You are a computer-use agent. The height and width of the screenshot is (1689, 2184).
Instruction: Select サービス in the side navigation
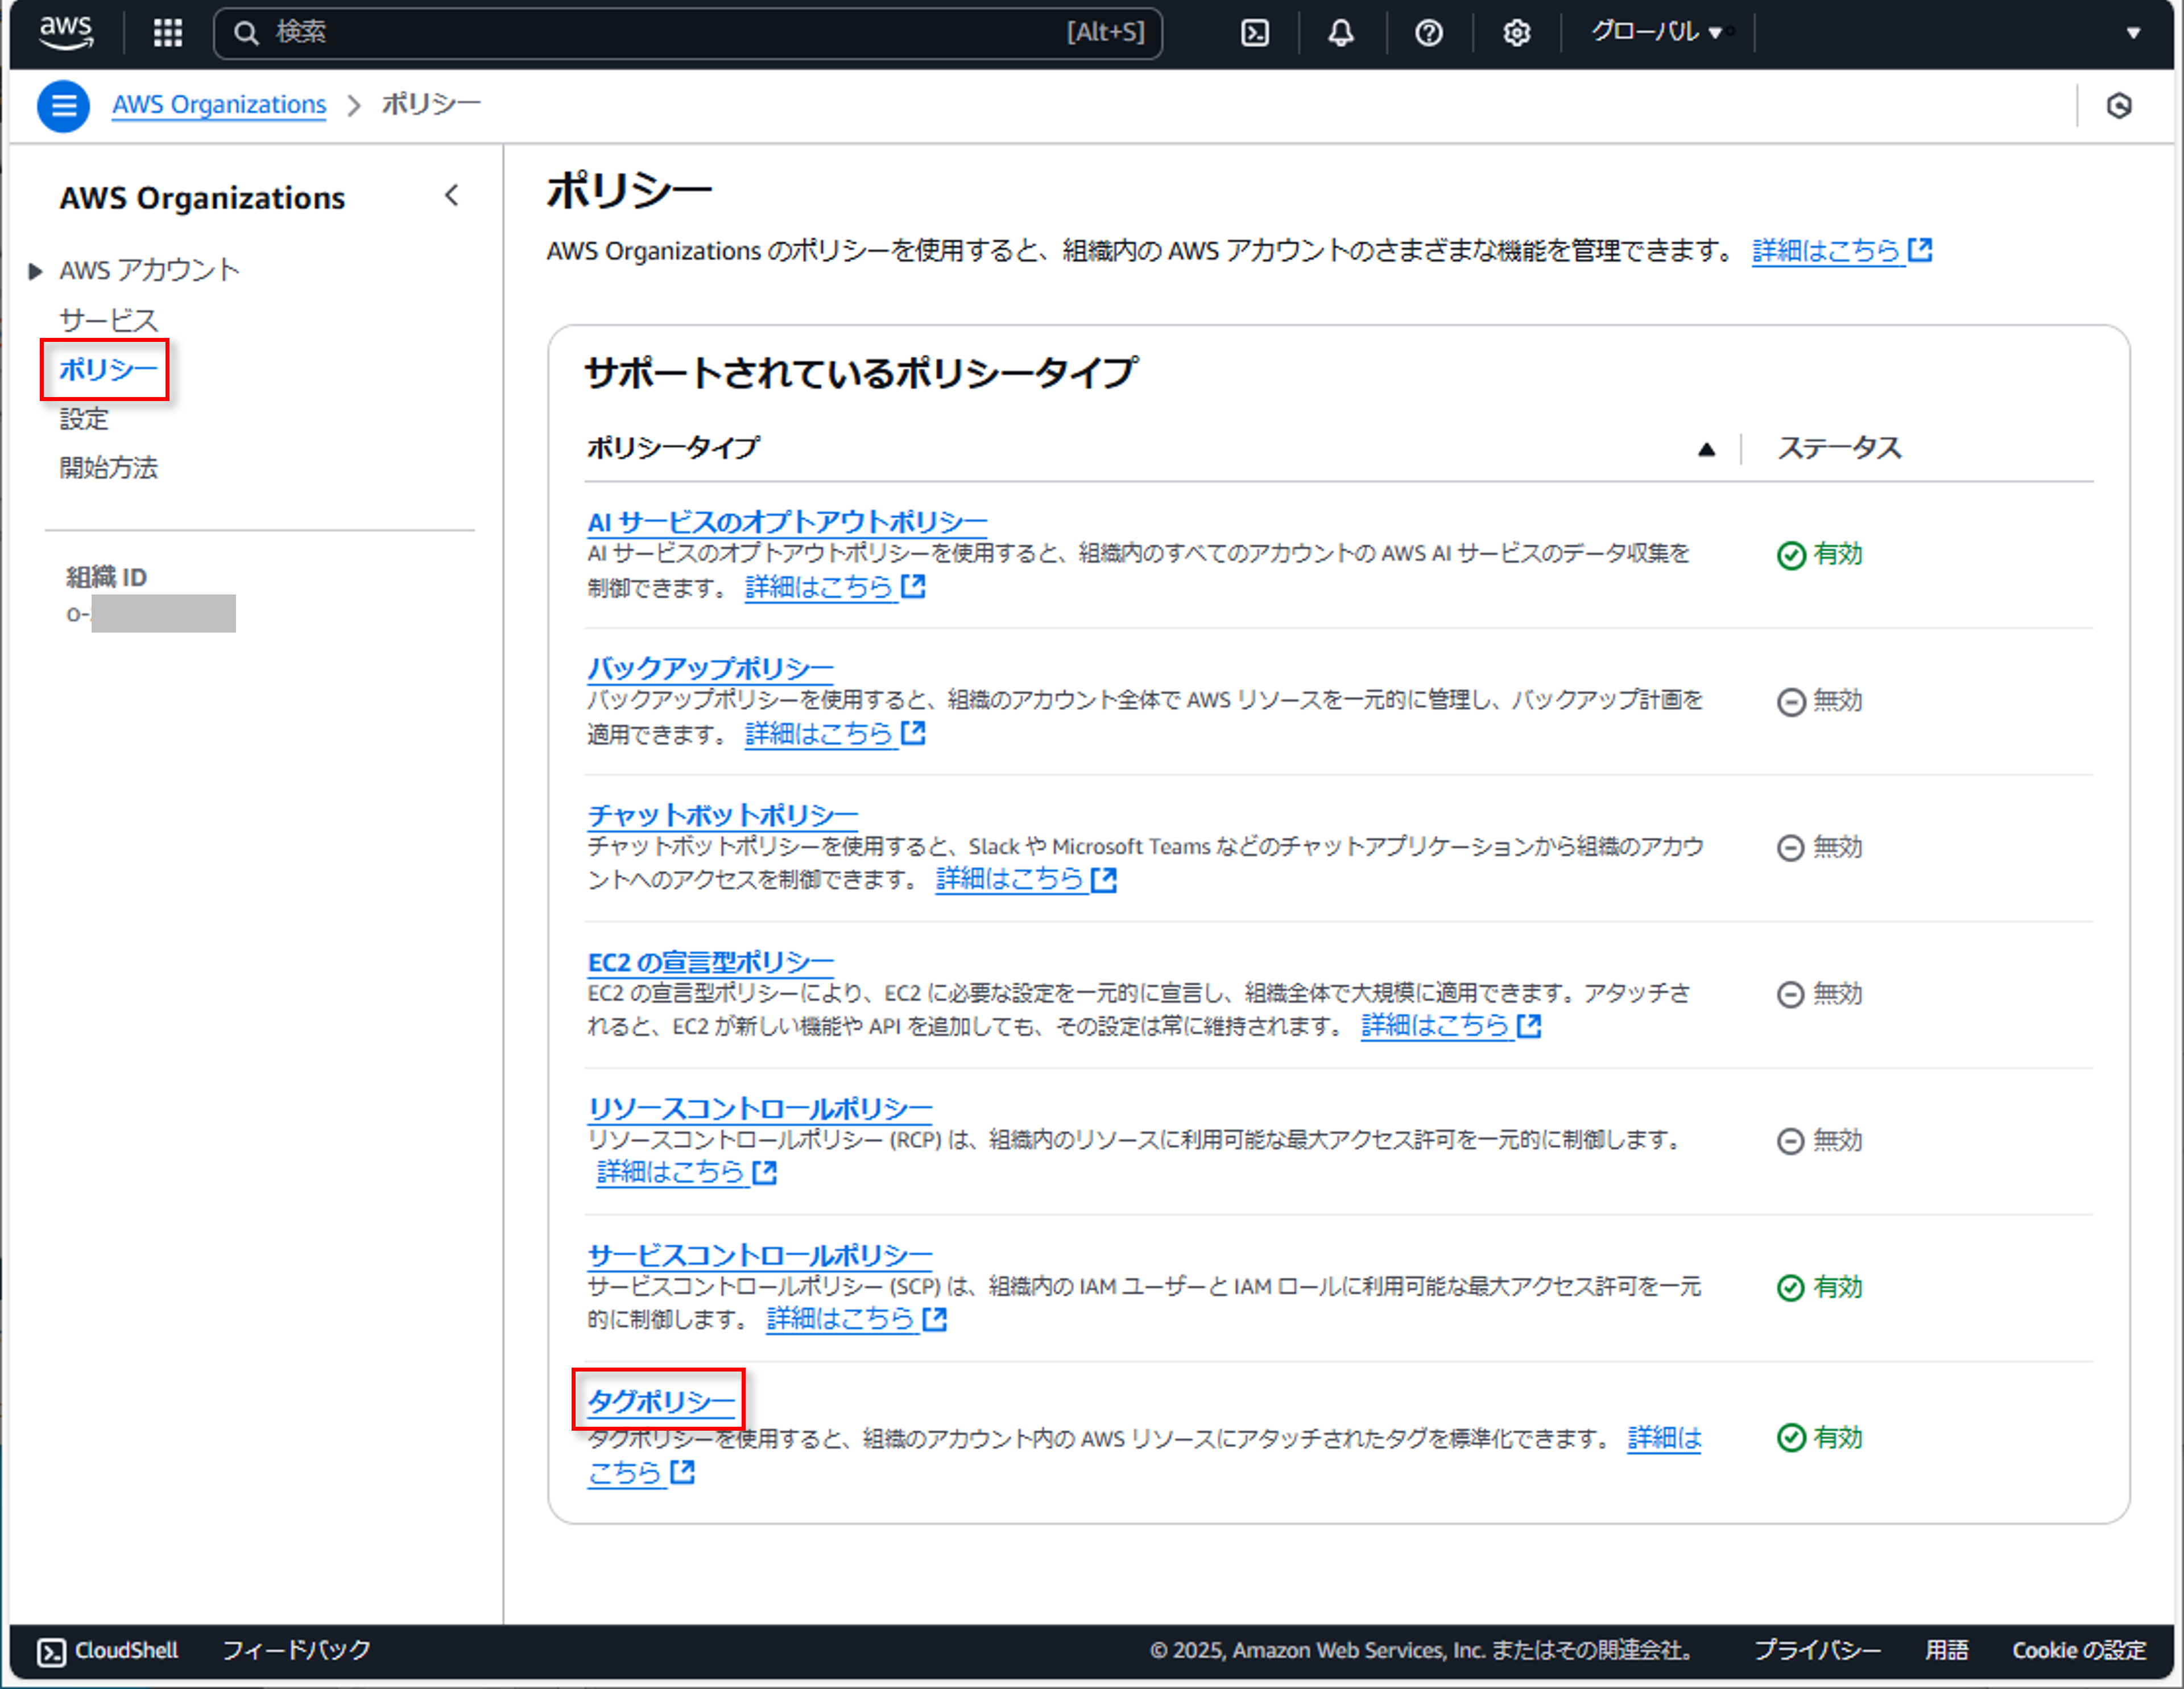pos(108,320)
